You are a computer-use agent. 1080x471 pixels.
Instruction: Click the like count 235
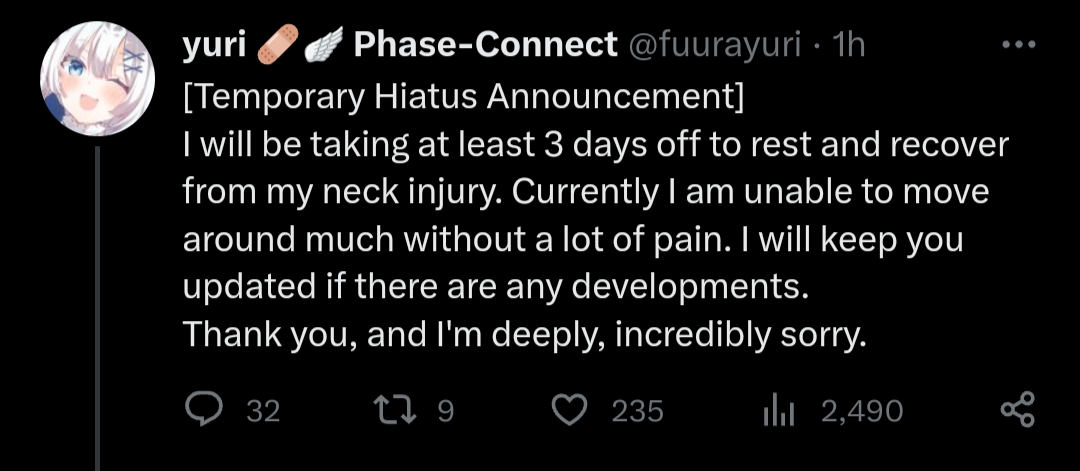tap(638, 412)
